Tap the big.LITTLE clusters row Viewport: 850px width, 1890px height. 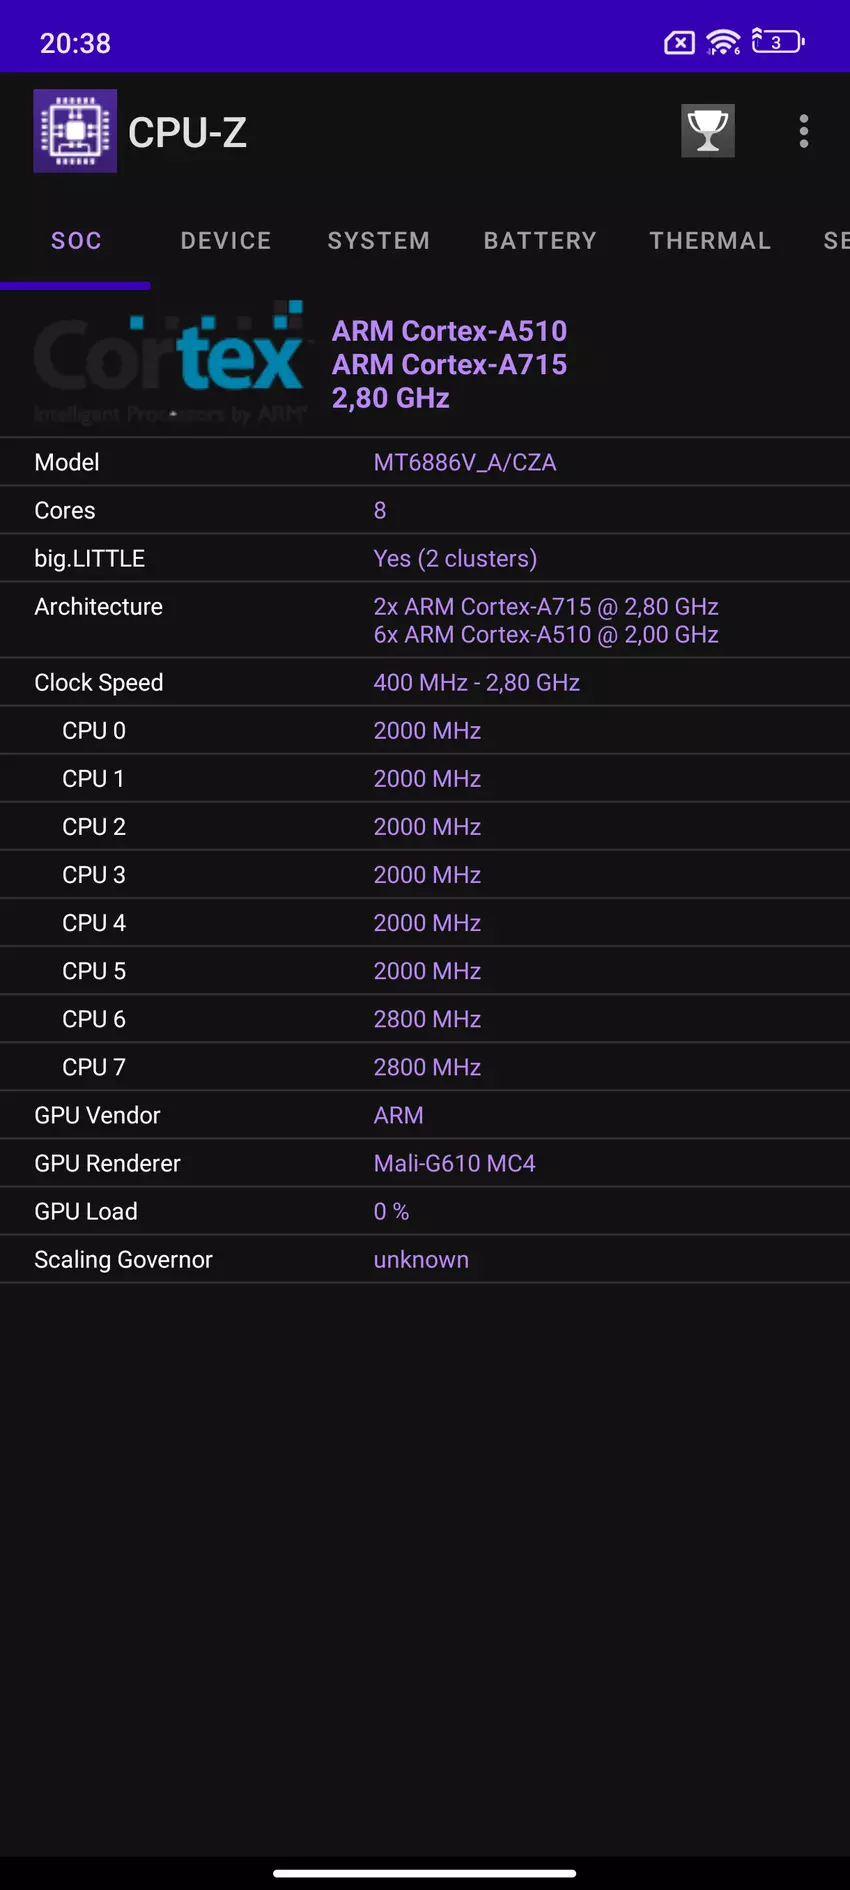[425, 558]
